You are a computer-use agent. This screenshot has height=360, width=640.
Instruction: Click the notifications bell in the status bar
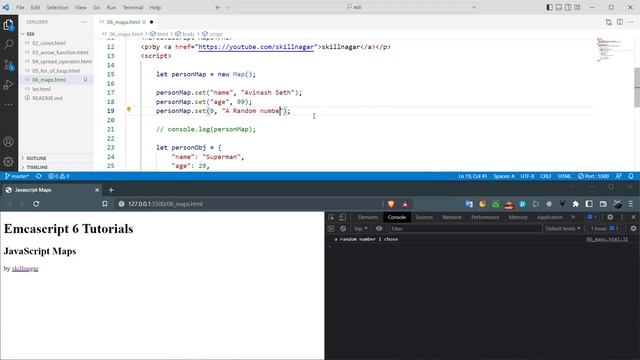coord(631,176)
